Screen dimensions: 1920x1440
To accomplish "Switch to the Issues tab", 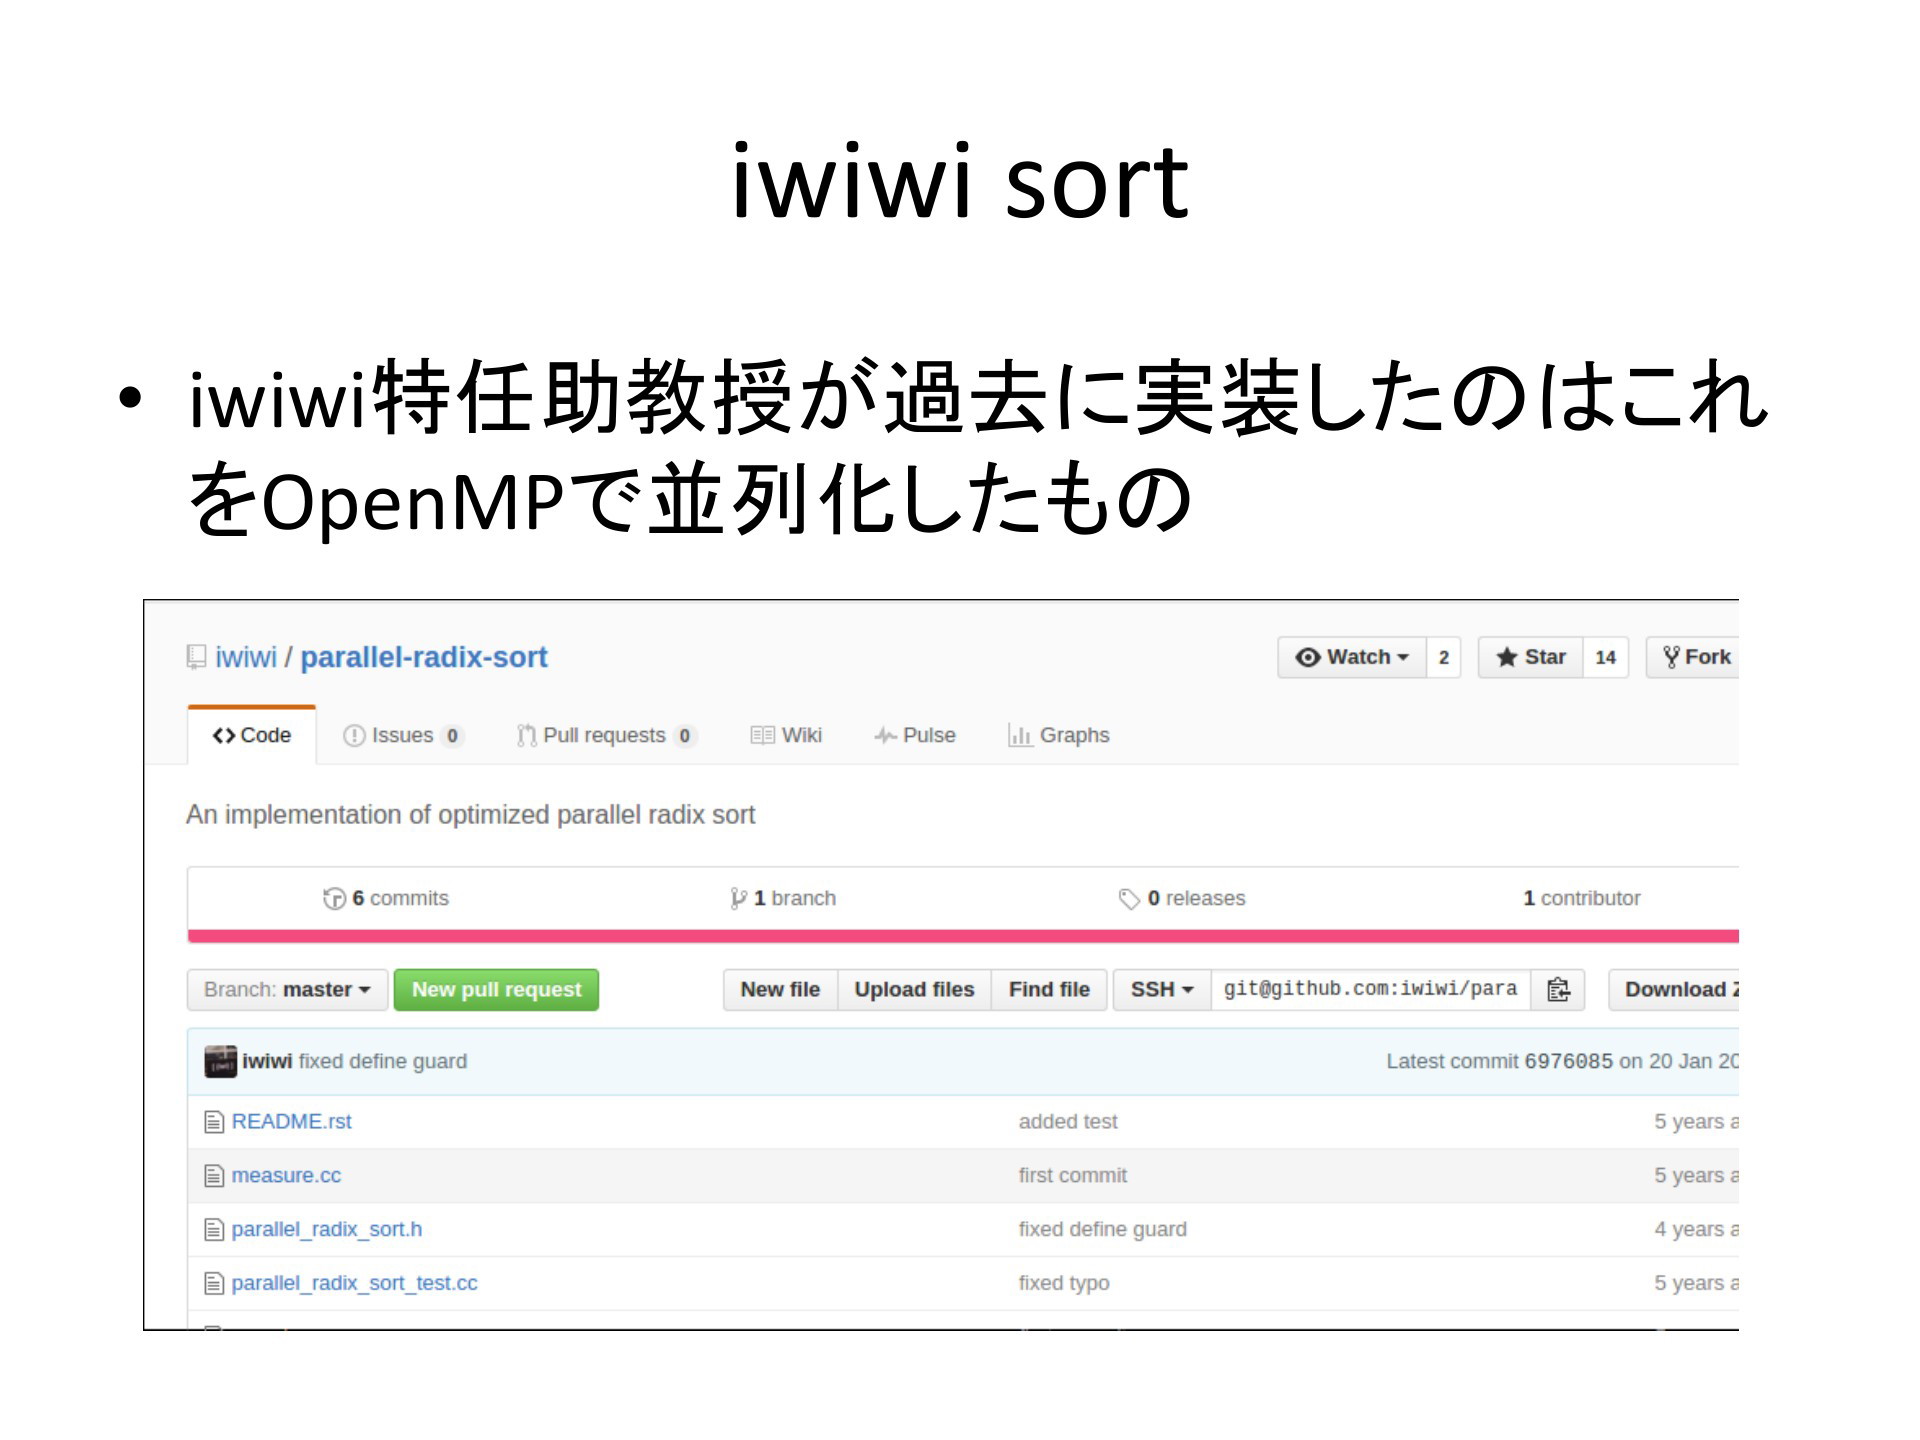I will click(x=403, y=735).
